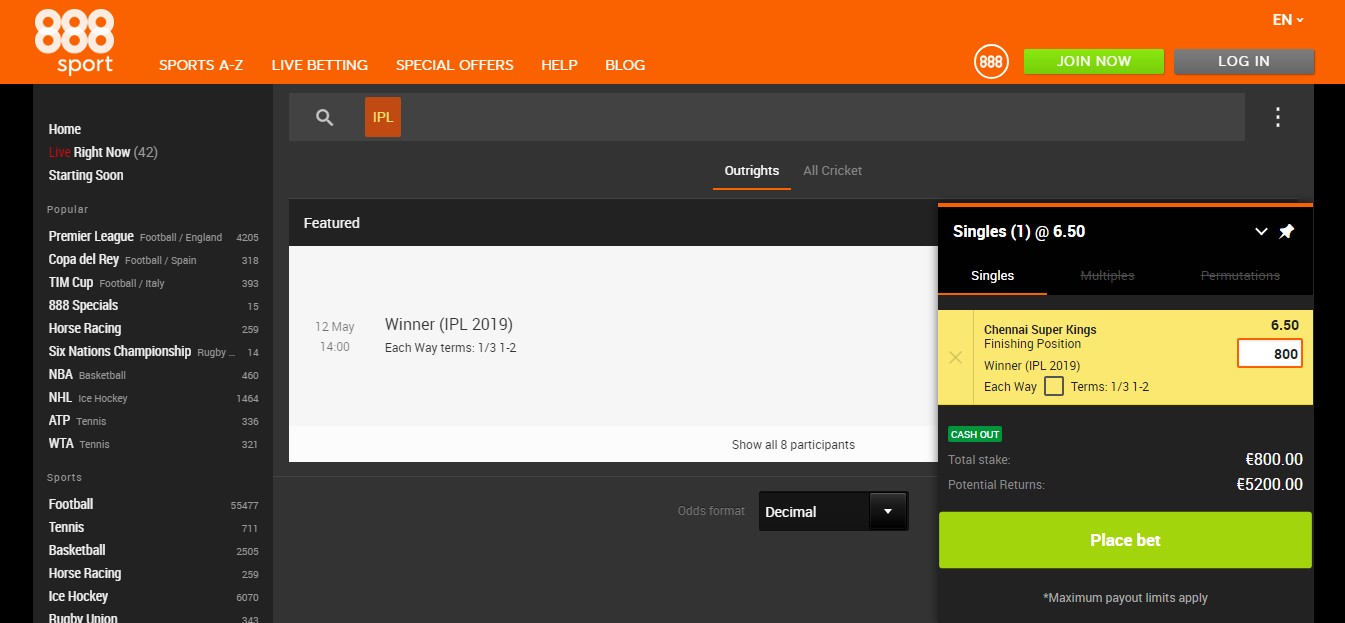The width and height of the screenshot is (1345, 623).
Task: Click the stake input field showing 800
Action: (x=1270, y=354)
